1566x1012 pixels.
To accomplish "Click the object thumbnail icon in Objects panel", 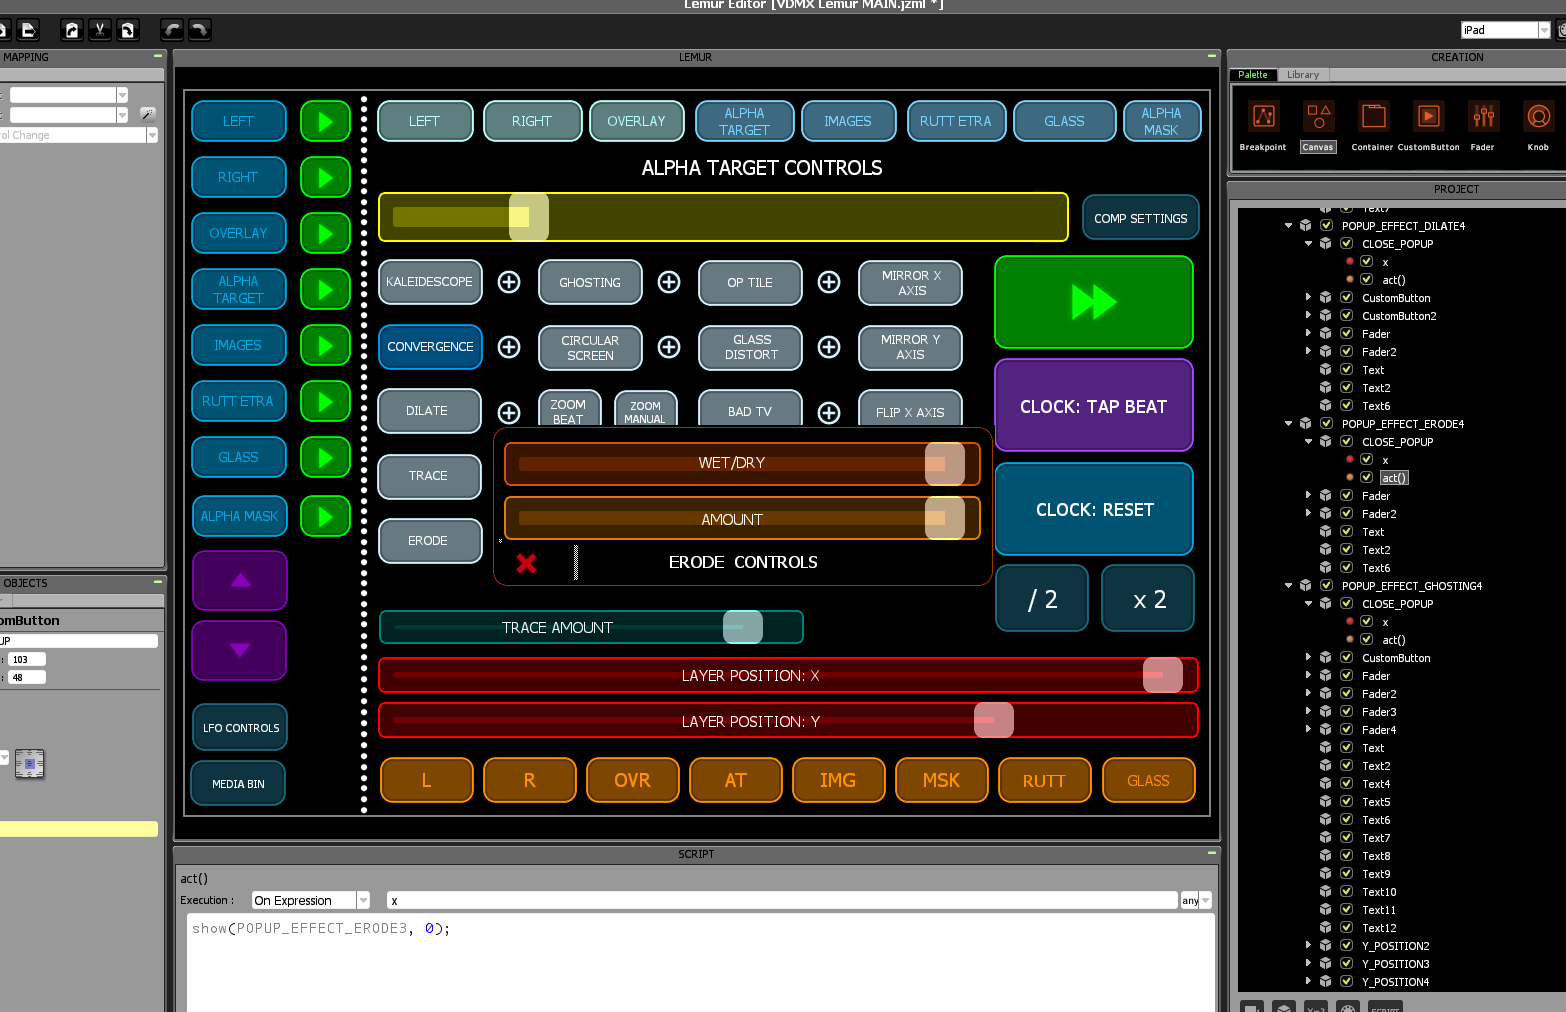I will click(x=30, y=764).
